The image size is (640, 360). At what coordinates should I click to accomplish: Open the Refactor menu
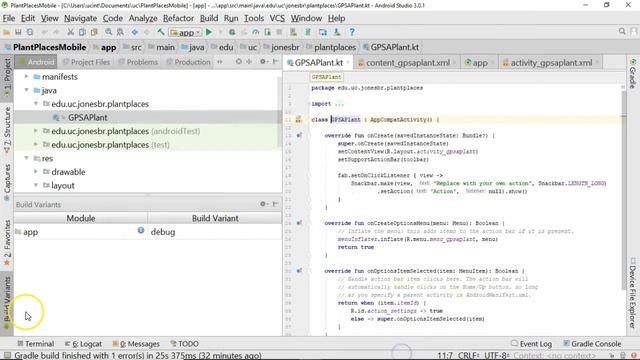178,18
